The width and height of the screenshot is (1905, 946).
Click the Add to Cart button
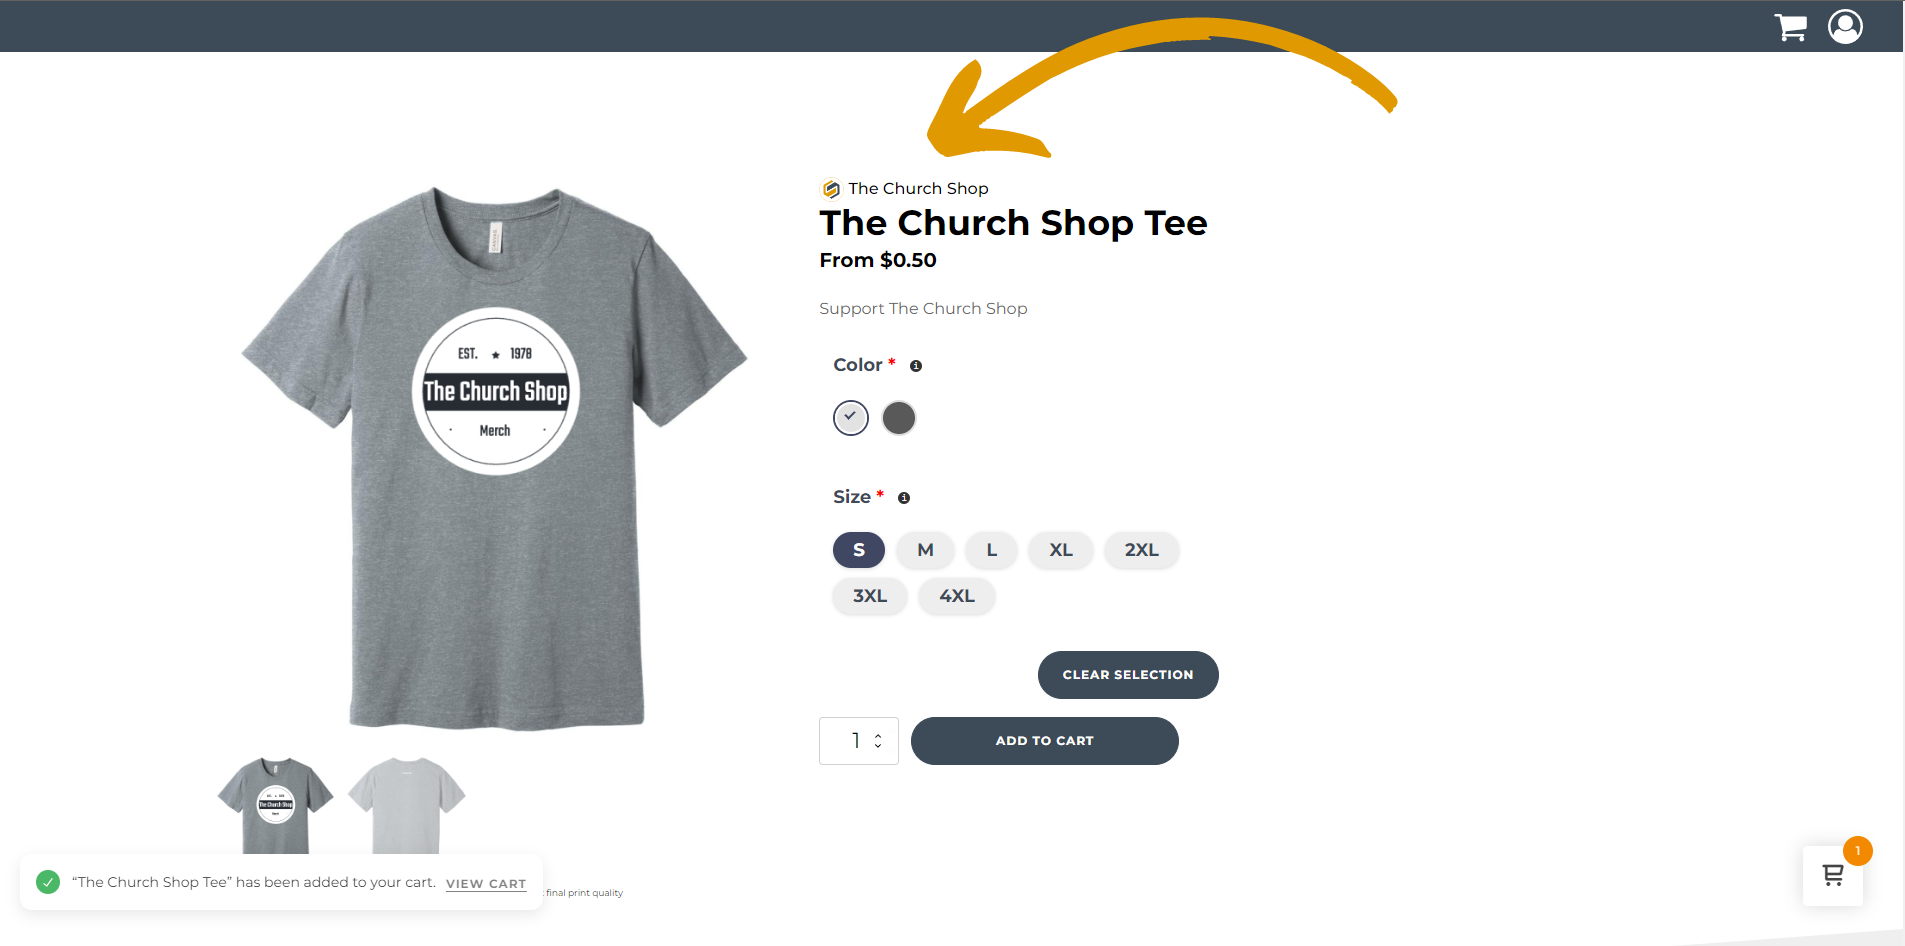click(x=1045, y=741)
